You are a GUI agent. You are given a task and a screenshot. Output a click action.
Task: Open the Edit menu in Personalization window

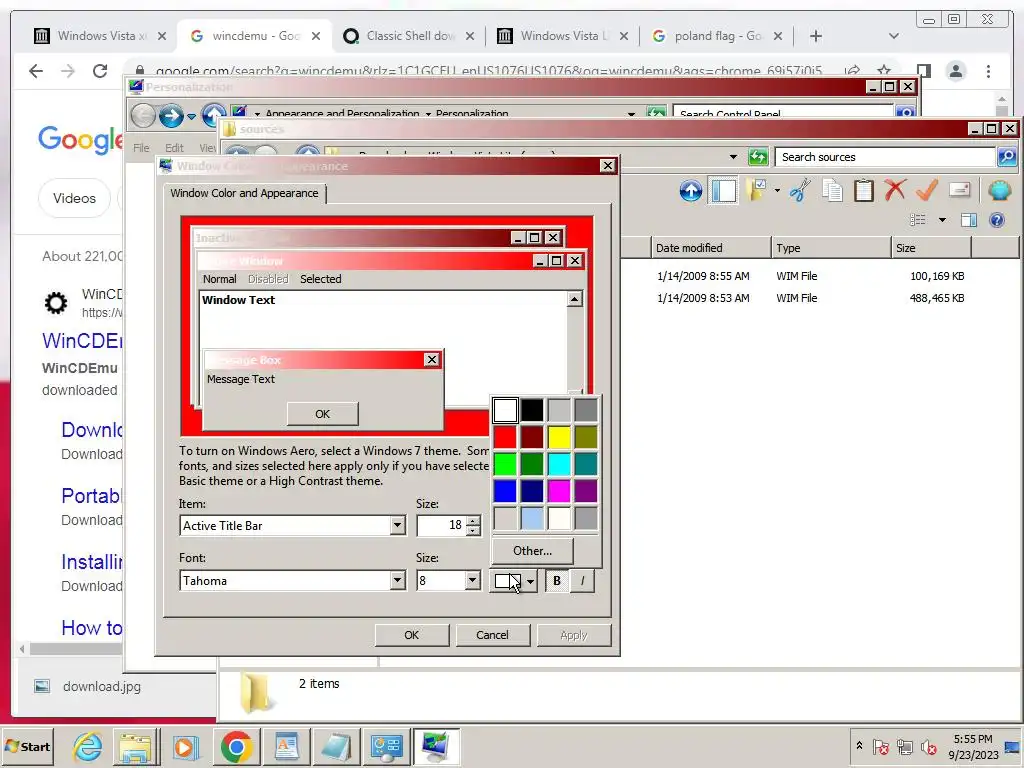pos(174,148)
